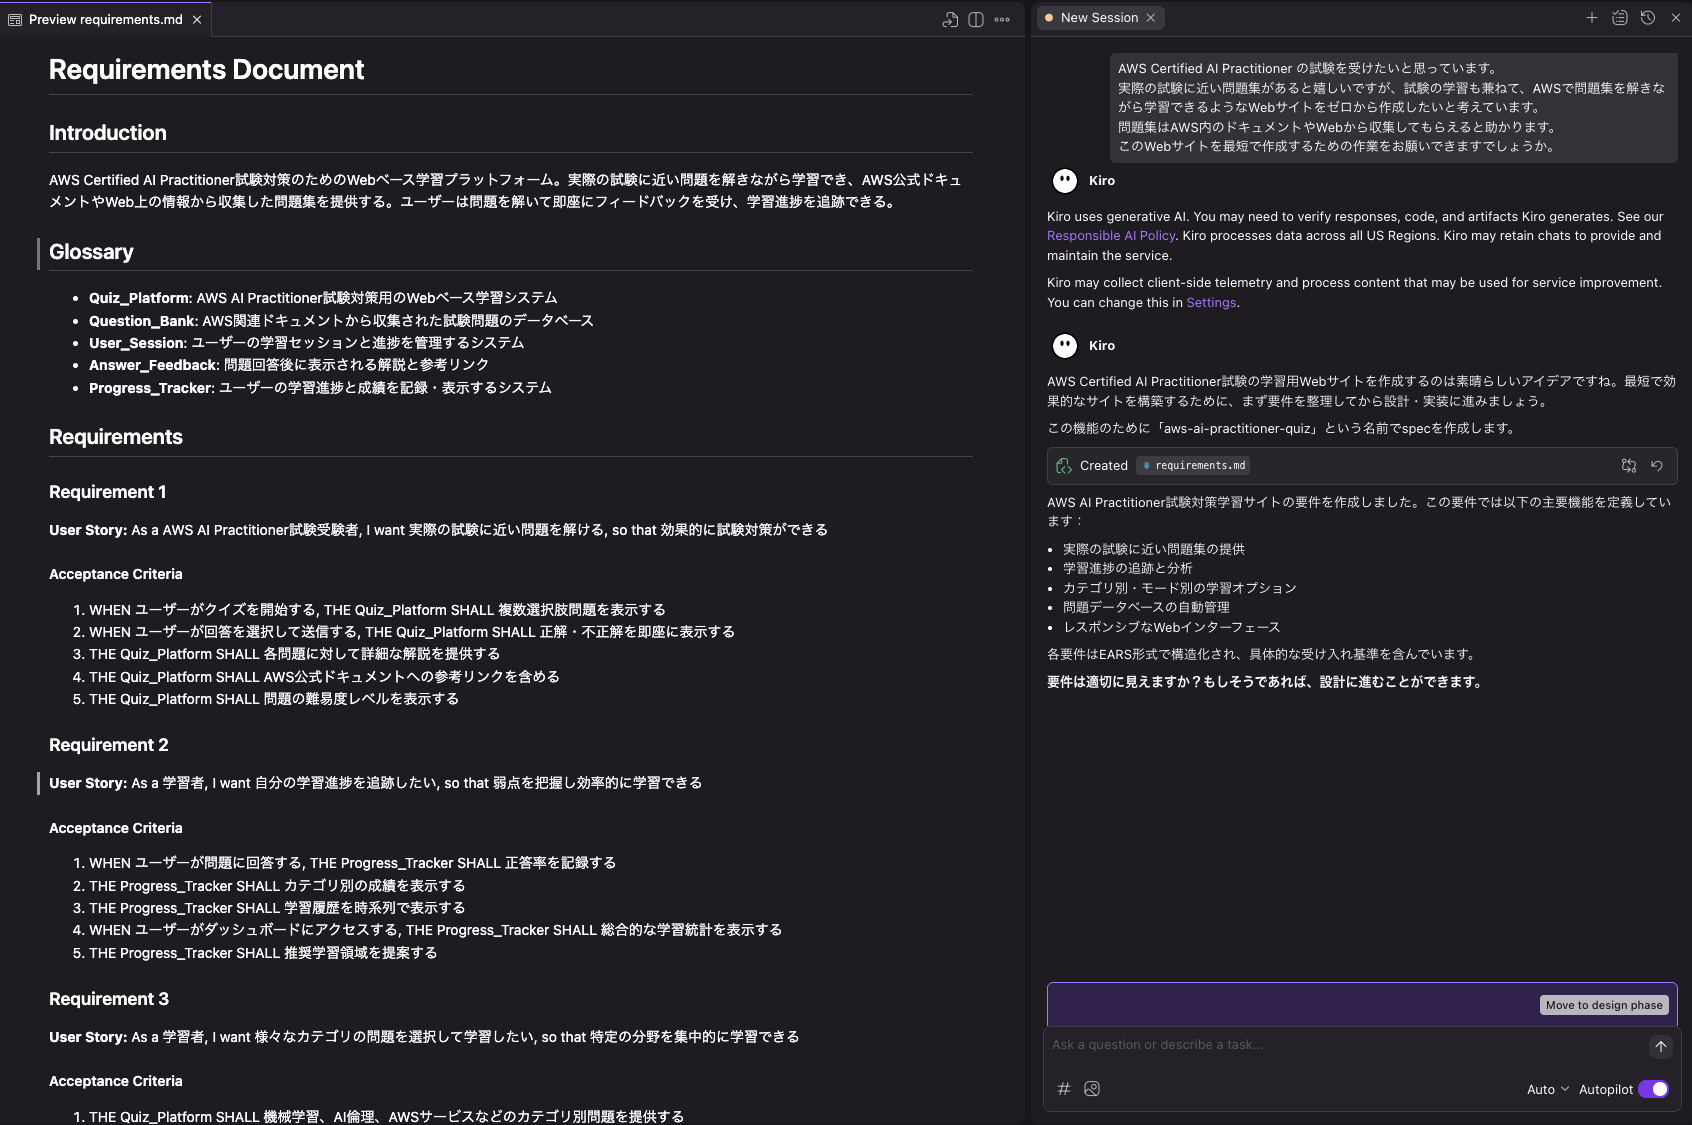Click the chat message input field
The height and width of the screenshot is (1125, 1692).
coord(1340,1045)
